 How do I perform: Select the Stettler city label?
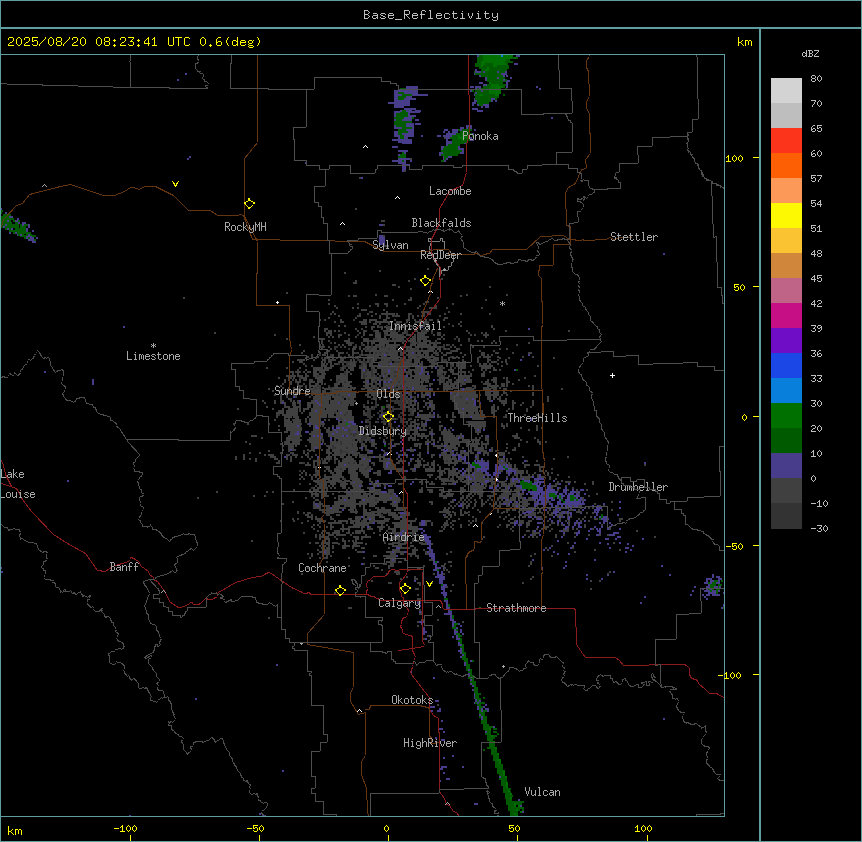tap(634, 237)
